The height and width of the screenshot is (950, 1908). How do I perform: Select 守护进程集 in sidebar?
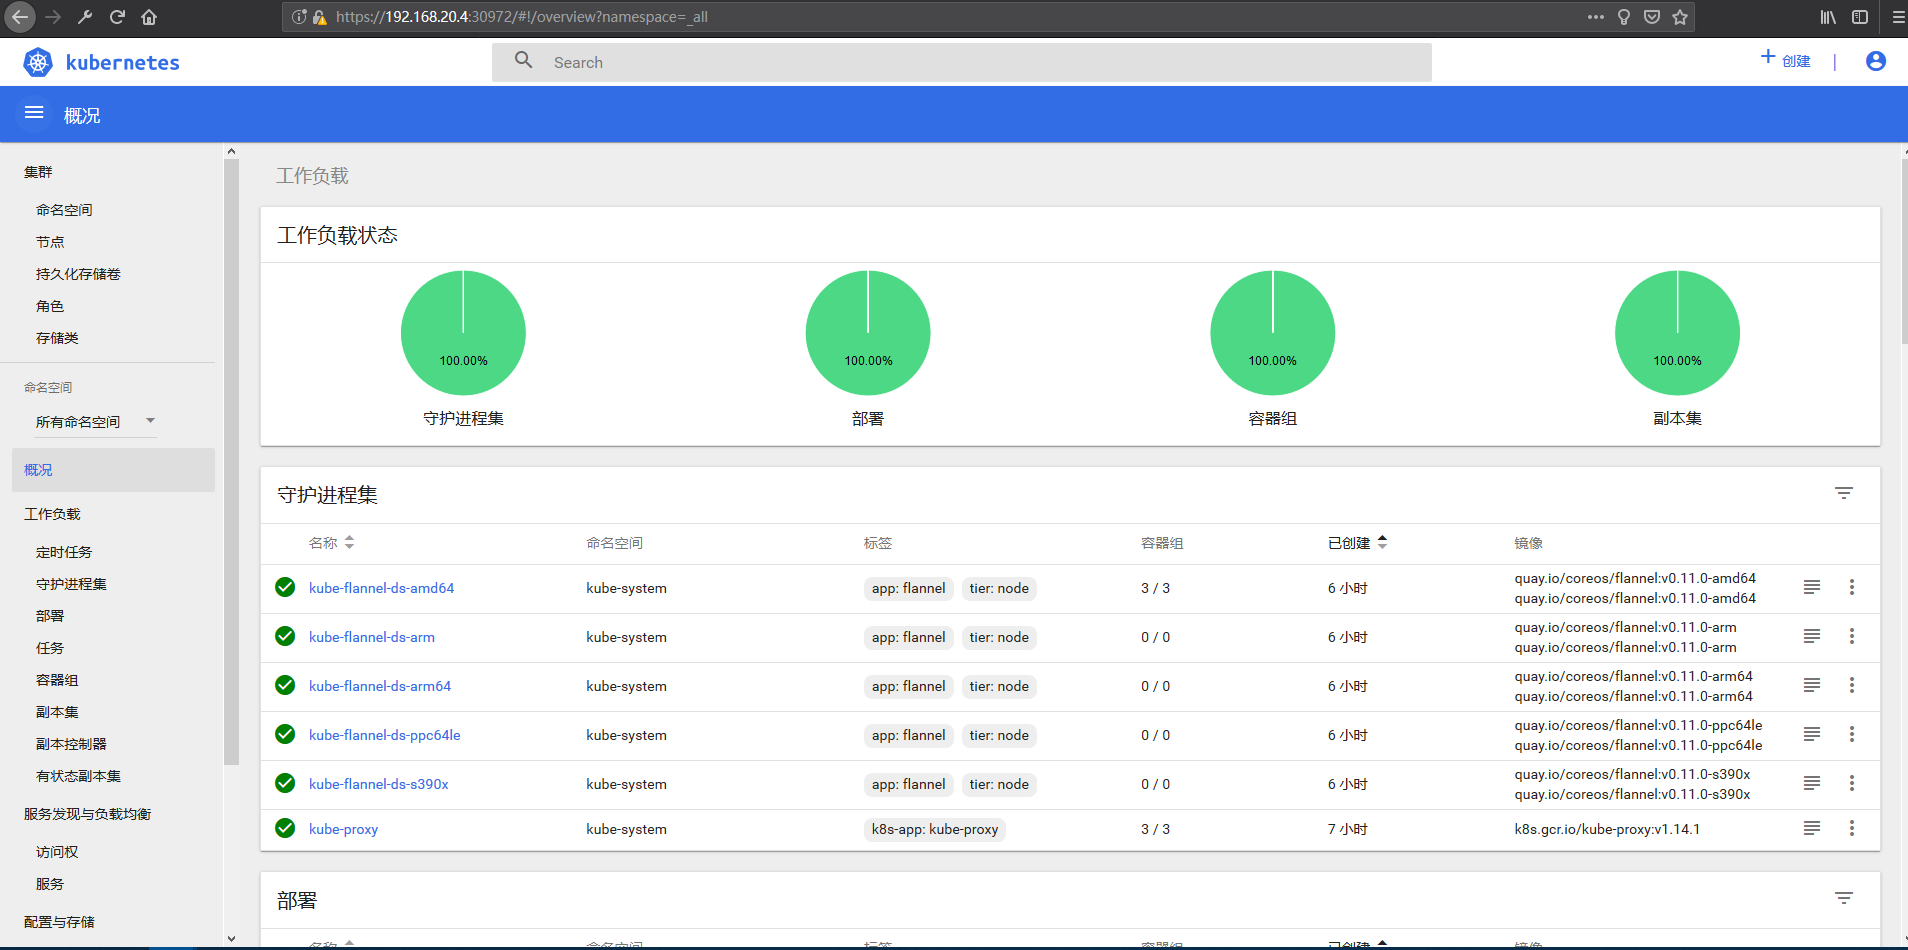71,584
